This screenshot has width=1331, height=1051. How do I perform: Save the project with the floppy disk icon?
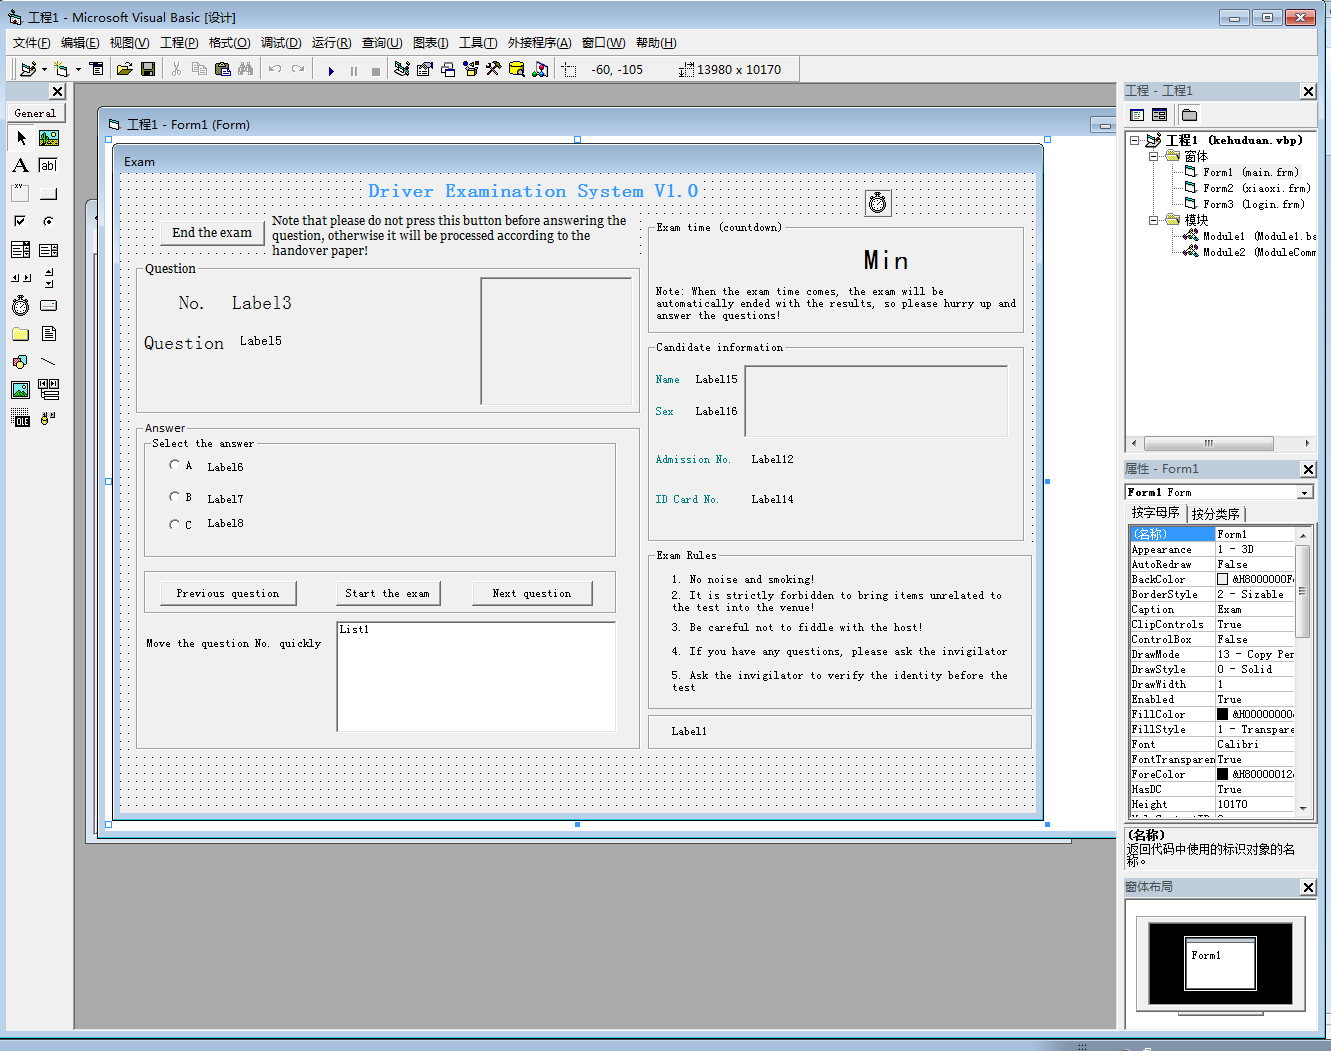click(148, 69)
